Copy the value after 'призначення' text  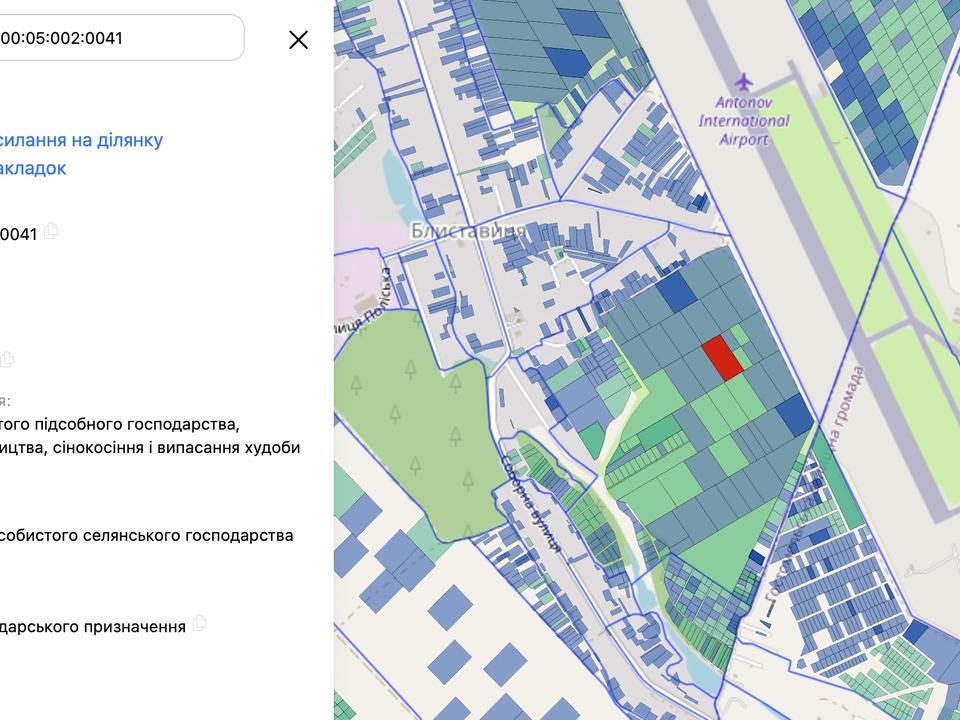point(200,623)
